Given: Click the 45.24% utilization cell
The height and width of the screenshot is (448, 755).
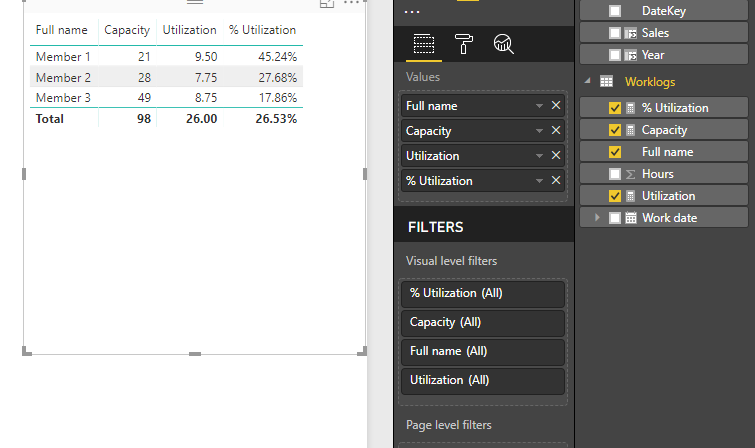Looking at the screenshot, I should (277, 57).
